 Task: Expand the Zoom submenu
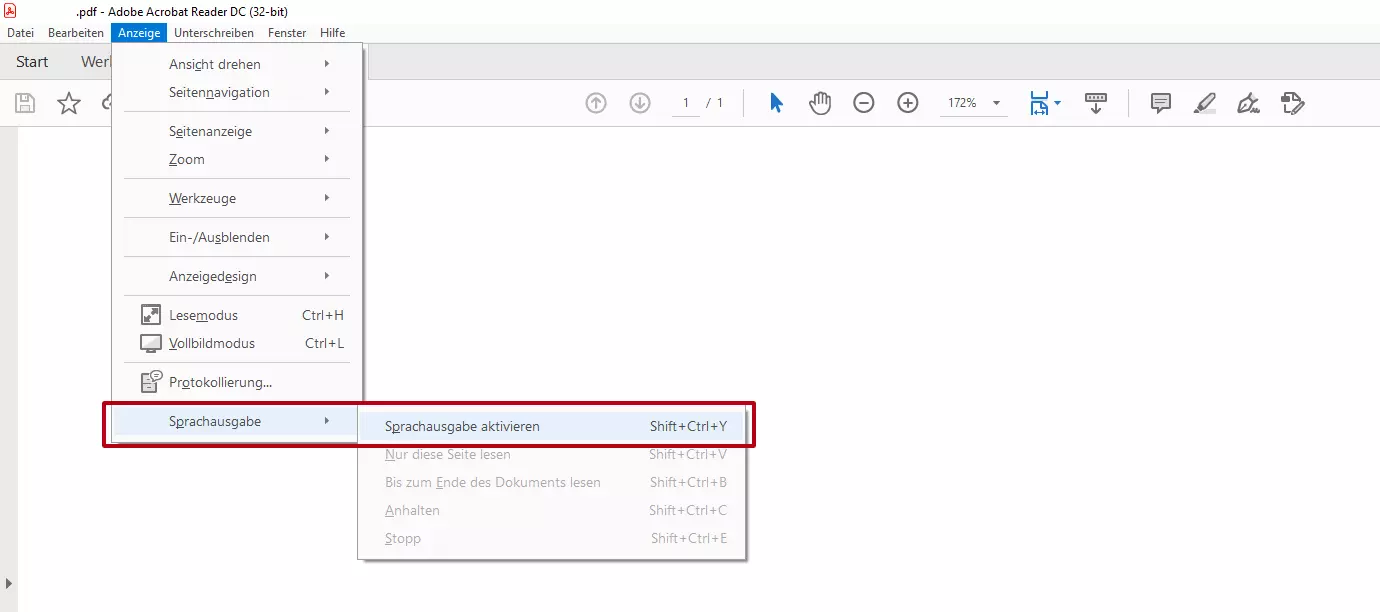coord(237,159)
